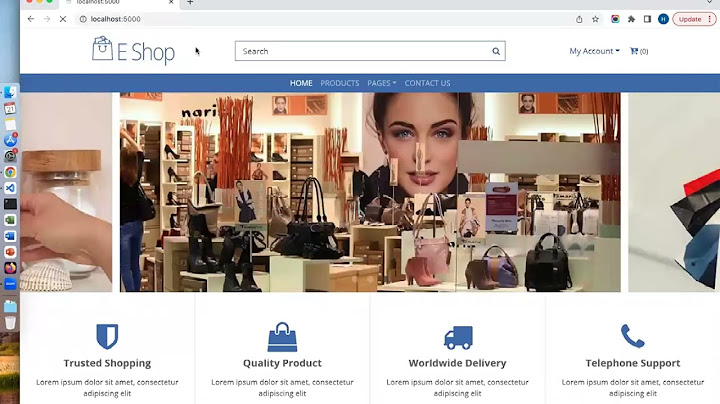Click the Worldwide Delivery truck icon
This screenshot has width=720, height=404.
[458, 337]
